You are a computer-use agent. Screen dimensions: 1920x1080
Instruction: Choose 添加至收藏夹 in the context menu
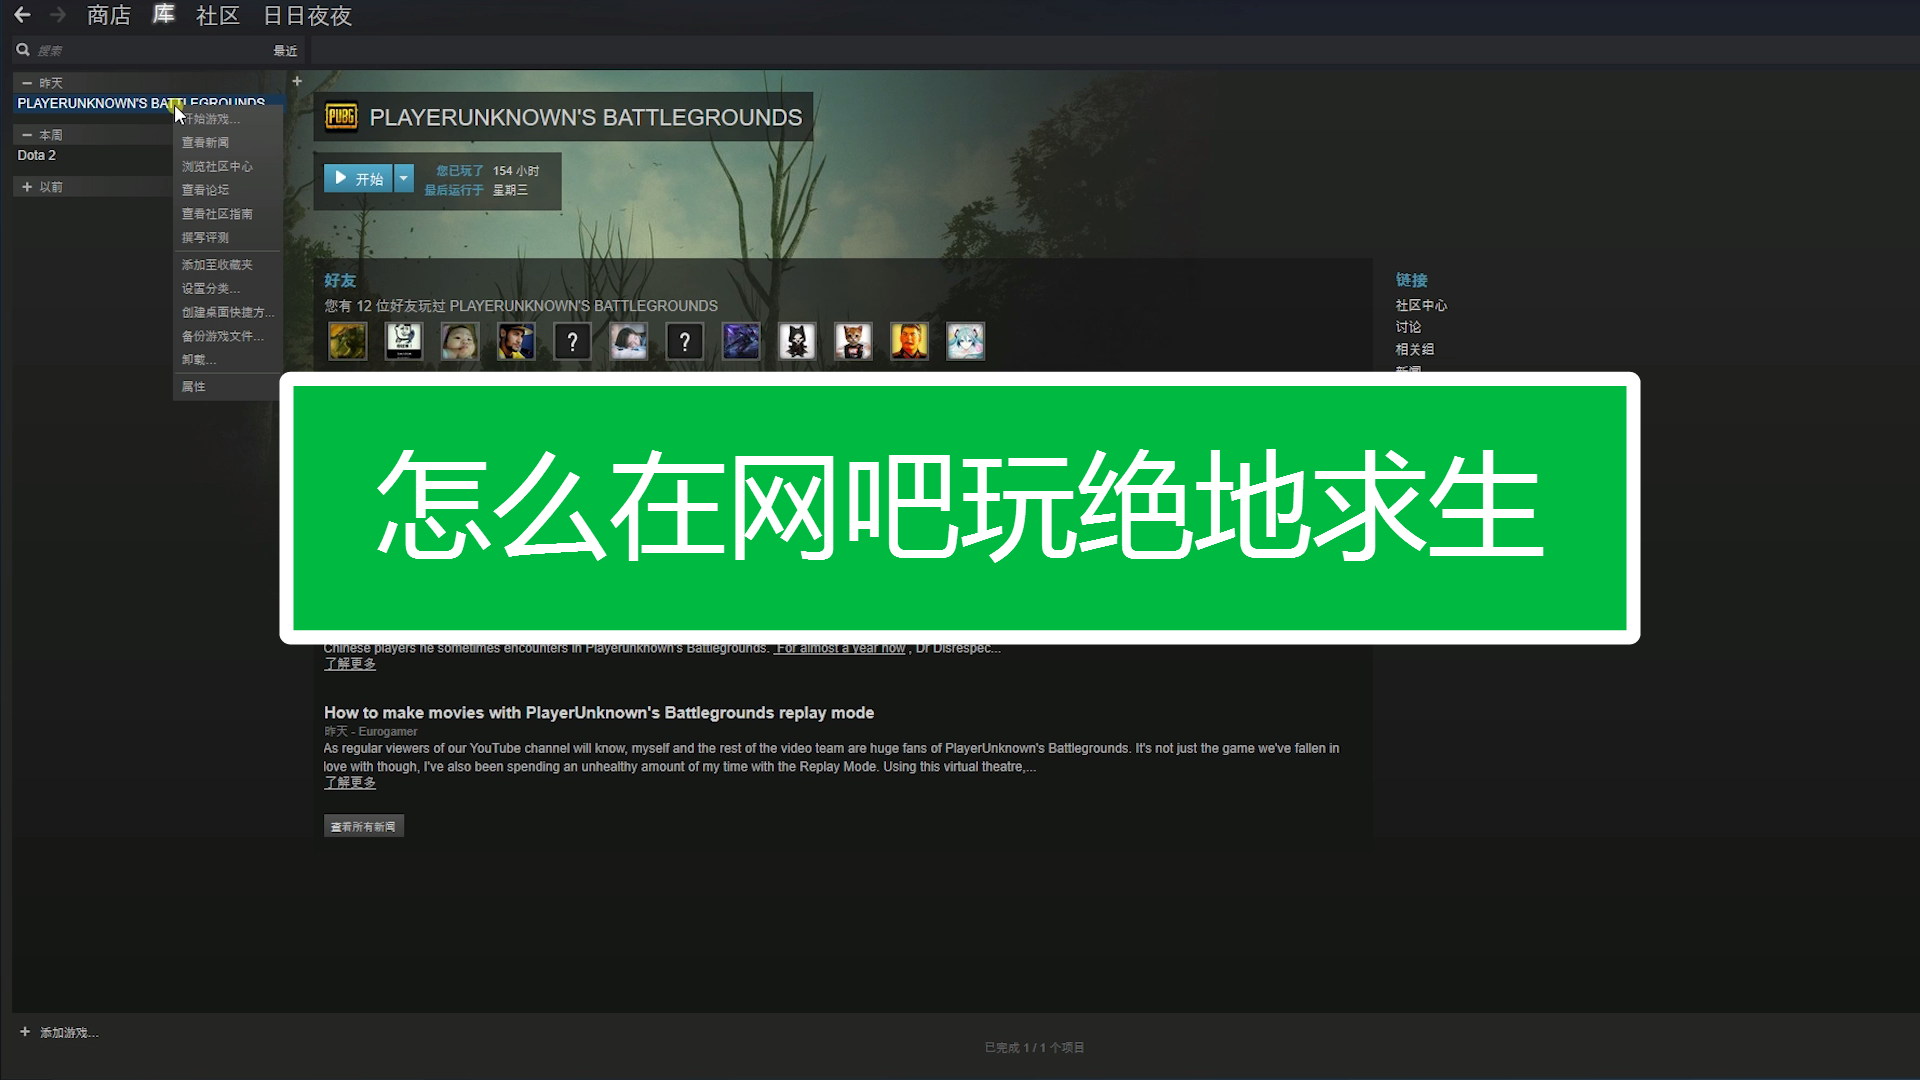pos(228,265)
